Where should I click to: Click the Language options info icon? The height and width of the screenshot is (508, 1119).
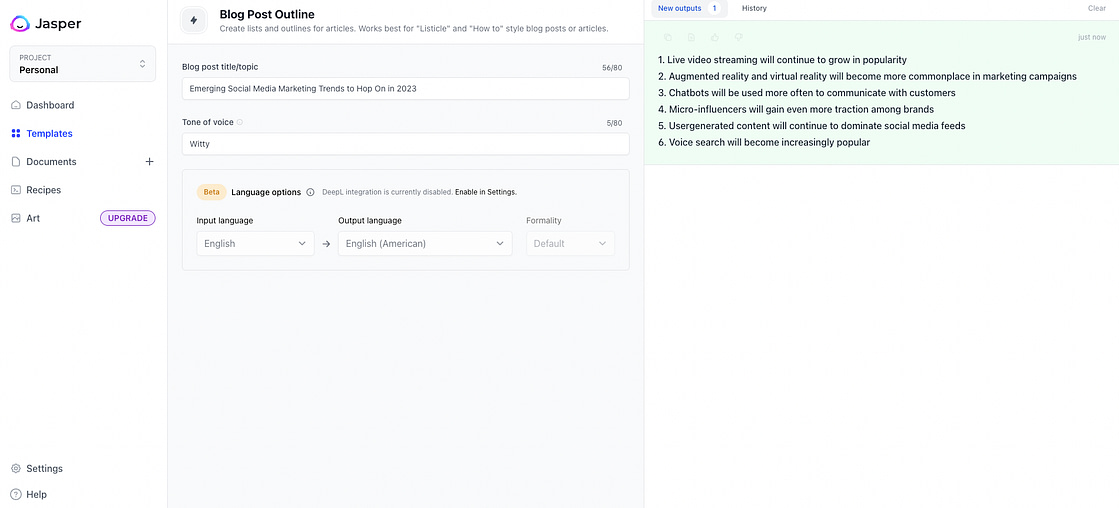[x=310, y=192]
